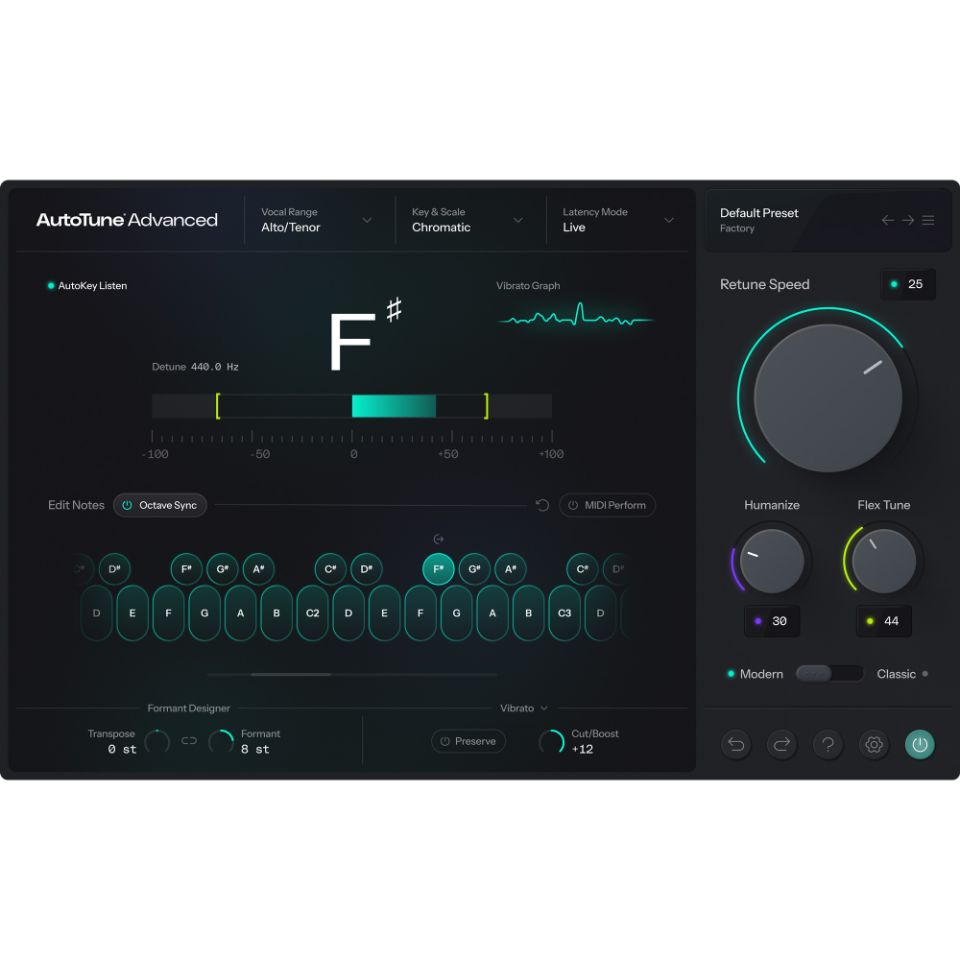The width and height of the screenshot is (960, 960).
Task: Click the Formant Designer label
Action: [x=189, y=708]
